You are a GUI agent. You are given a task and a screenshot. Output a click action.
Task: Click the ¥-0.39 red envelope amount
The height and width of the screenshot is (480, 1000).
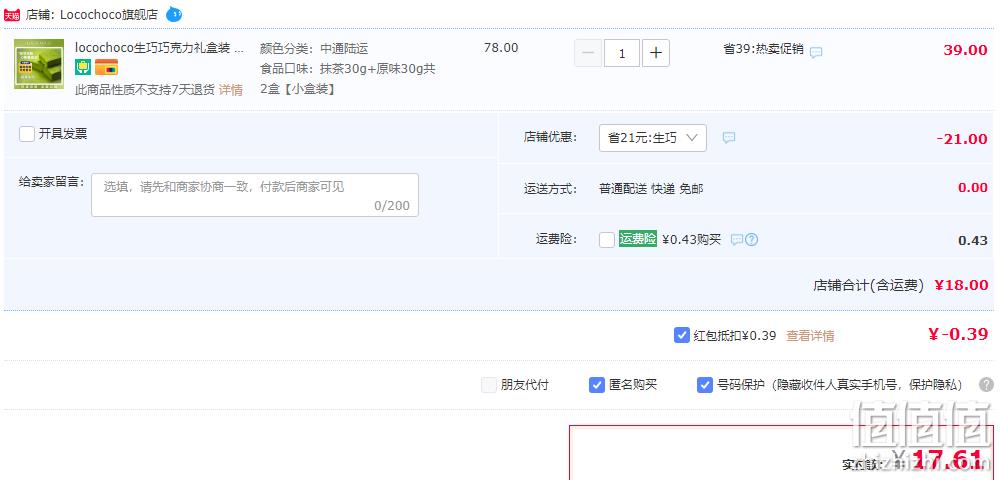[958, 334]
